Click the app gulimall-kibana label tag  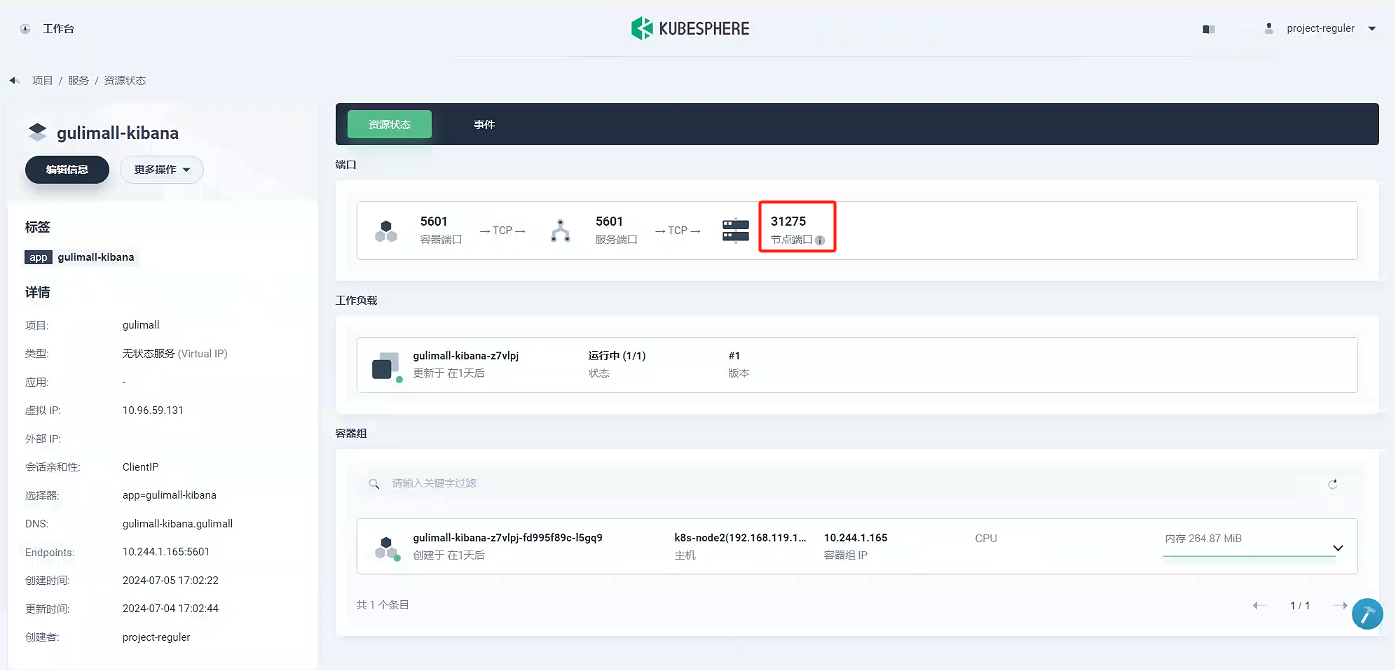click(81, 257)
